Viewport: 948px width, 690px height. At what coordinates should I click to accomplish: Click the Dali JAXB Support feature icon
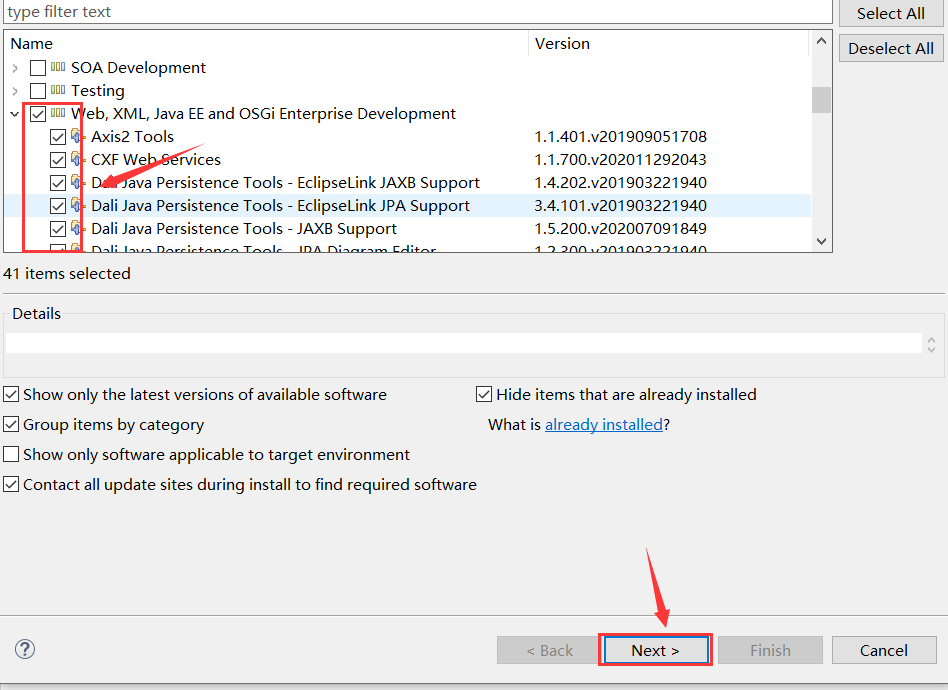(78, 229)
